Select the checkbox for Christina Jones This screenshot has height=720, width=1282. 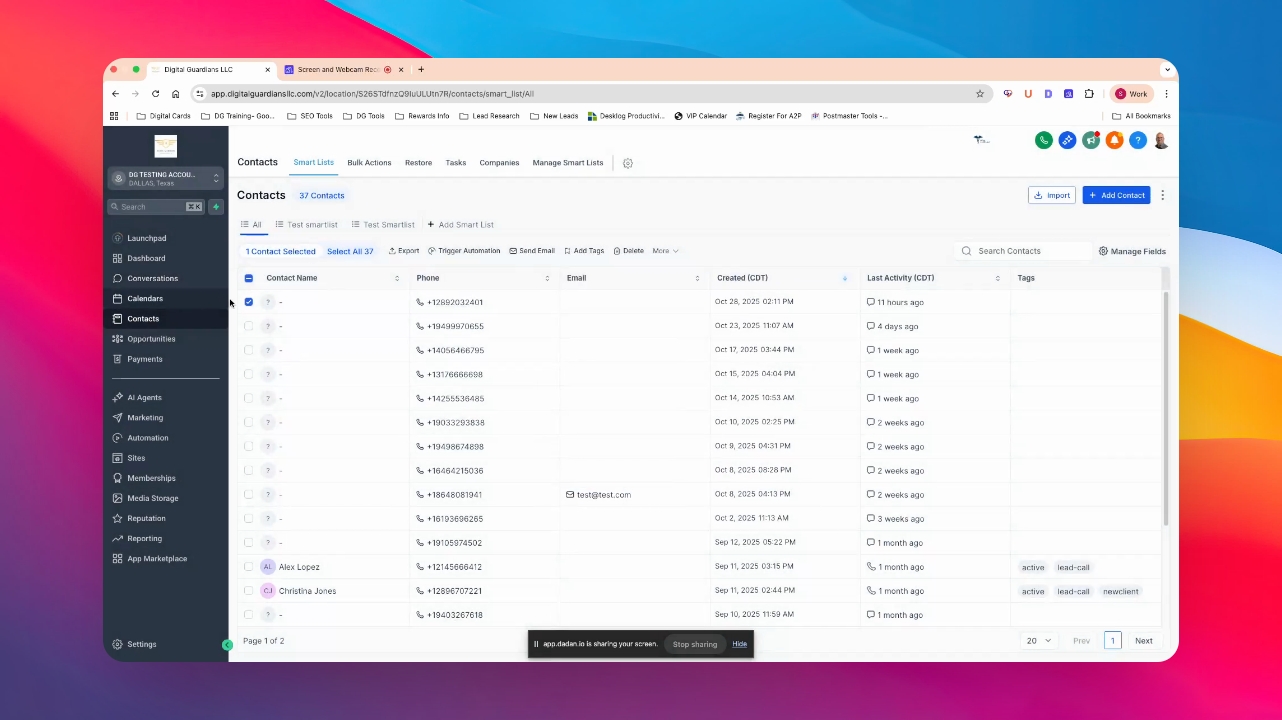pos(249,591)
